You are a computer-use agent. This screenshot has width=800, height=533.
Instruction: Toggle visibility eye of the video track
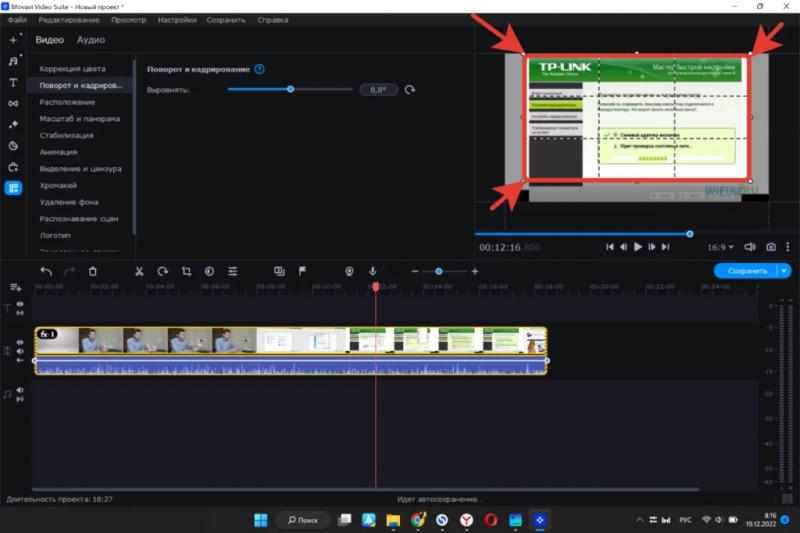19,343
